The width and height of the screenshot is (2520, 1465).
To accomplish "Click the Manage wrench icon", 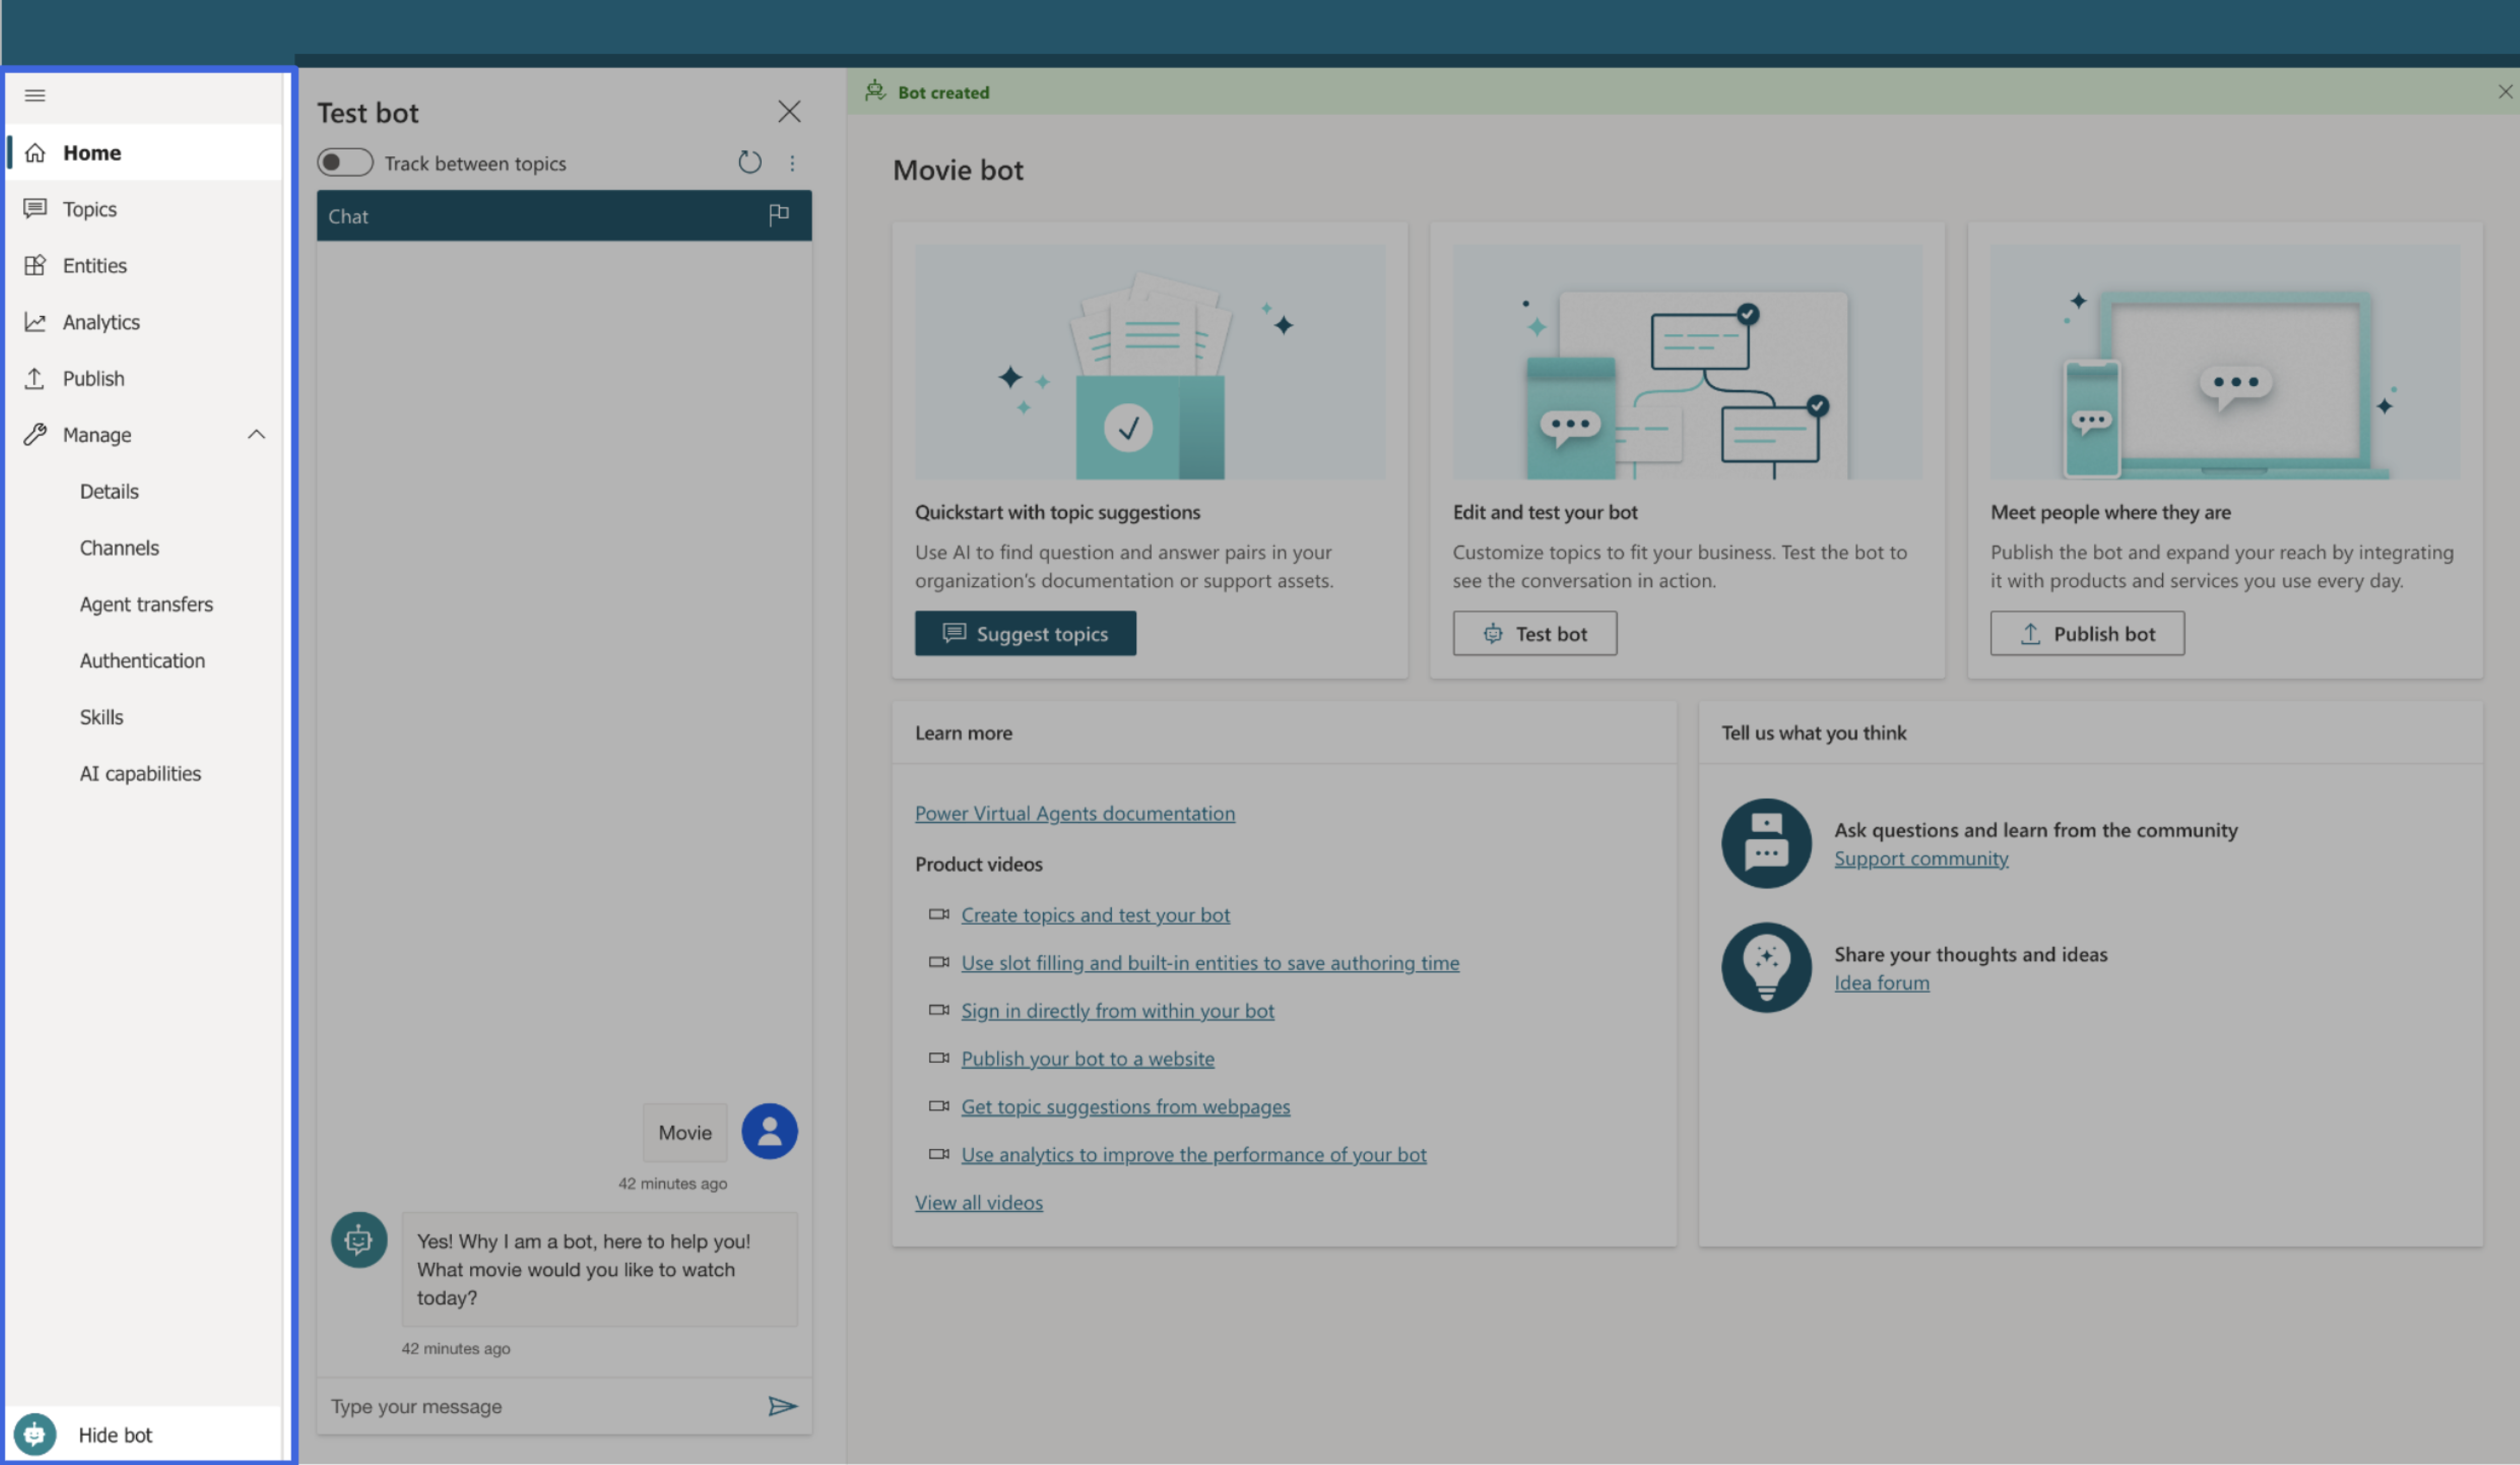I will pyautogui.click(x=35, y=434).
